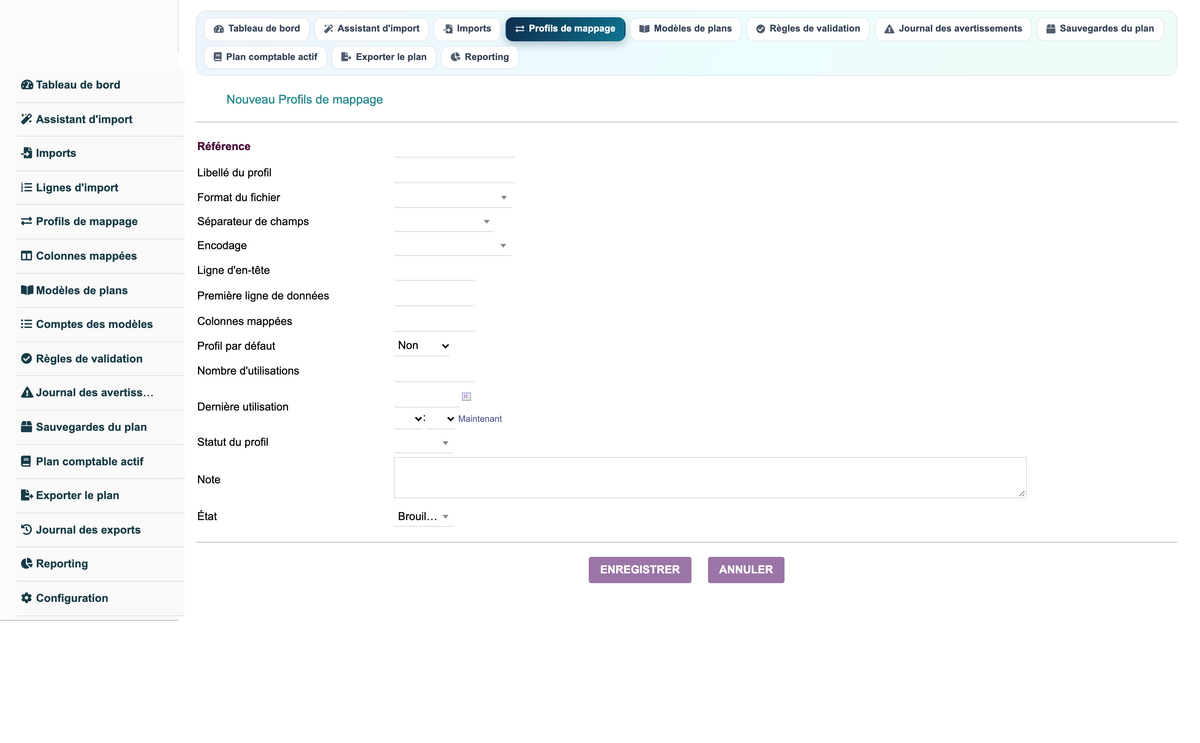
Task: Focus the Dernière utilisation date input
Action: pyautogui.click(x=426, y=395)
